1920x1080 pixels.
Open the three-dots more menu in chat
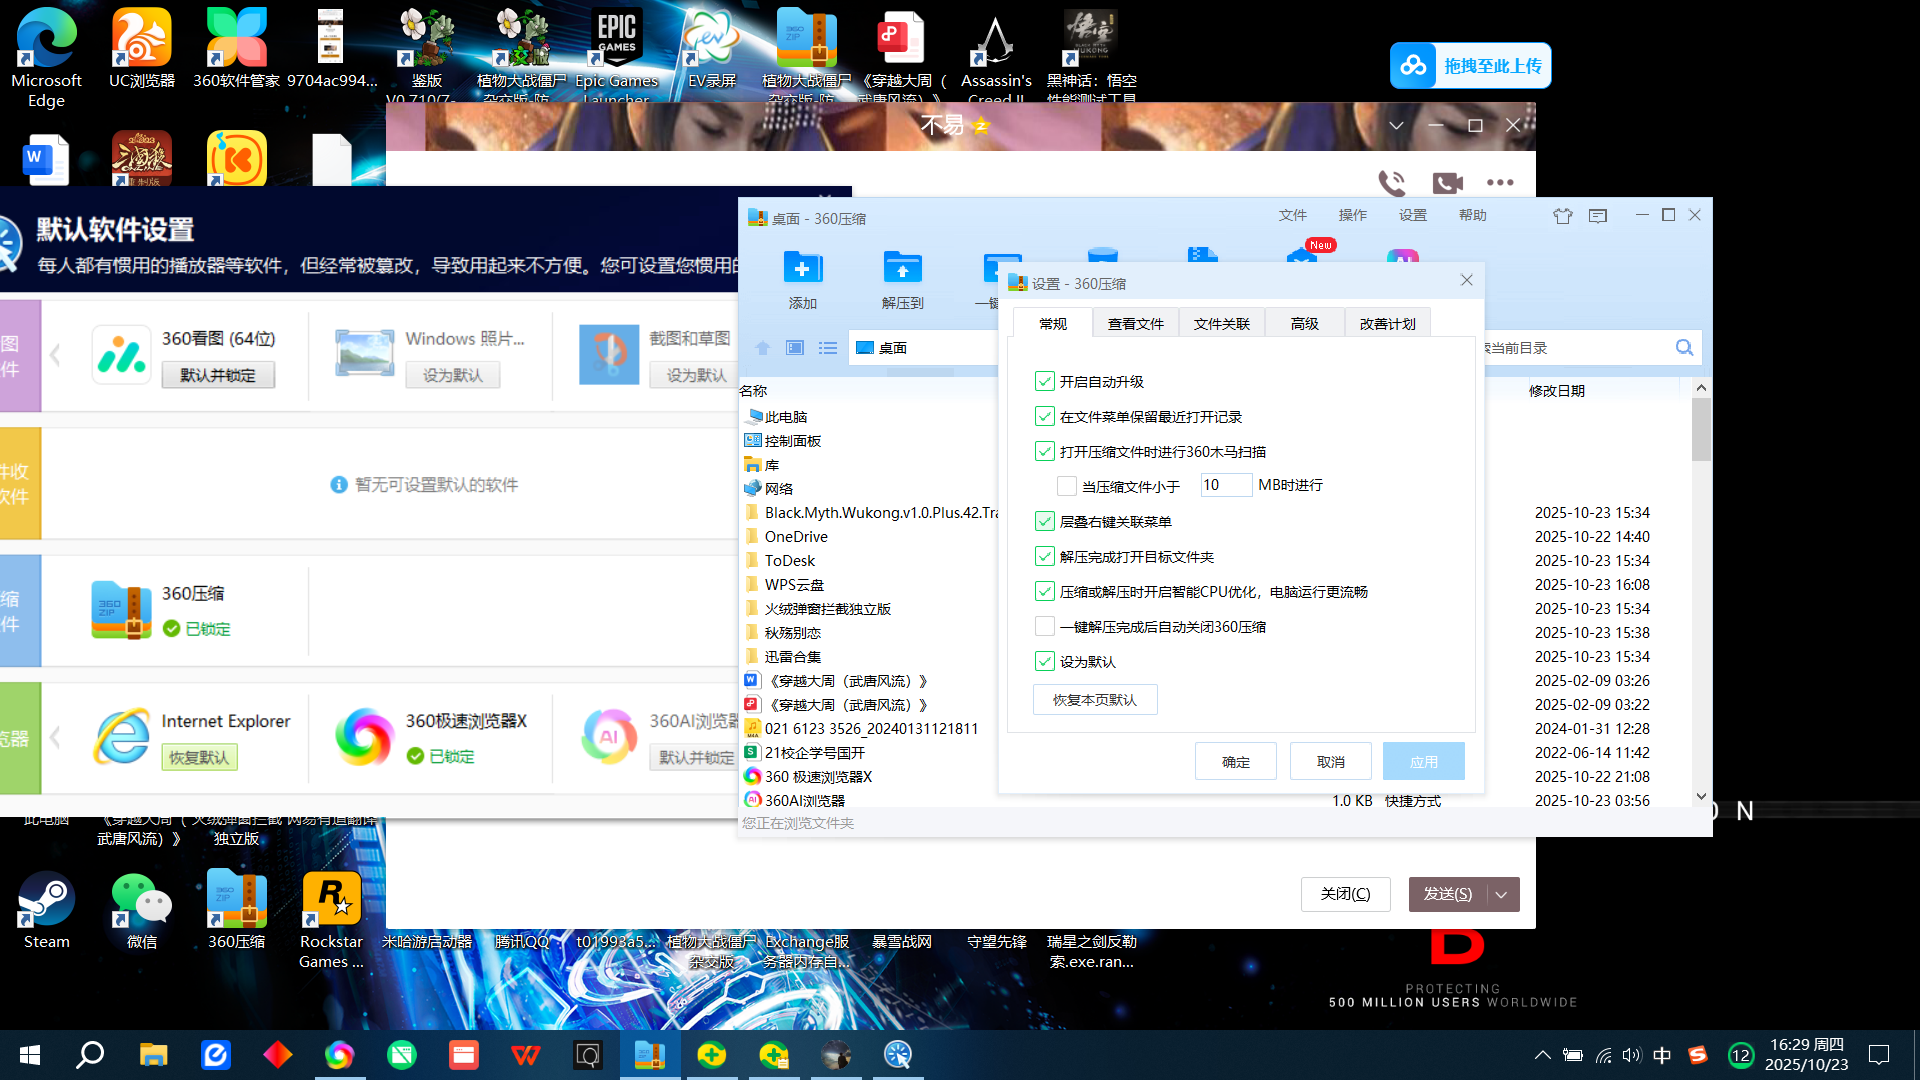[x=1500, y=183]
